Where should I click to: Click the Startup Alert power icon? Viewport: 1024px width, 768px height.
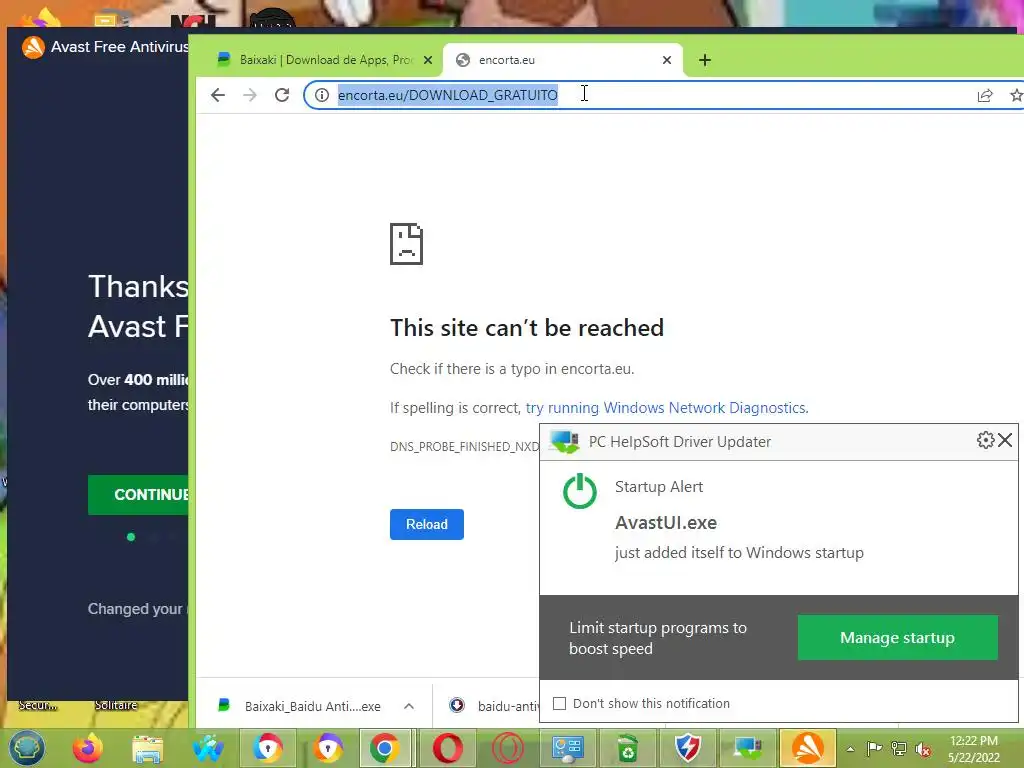[580, 491]
